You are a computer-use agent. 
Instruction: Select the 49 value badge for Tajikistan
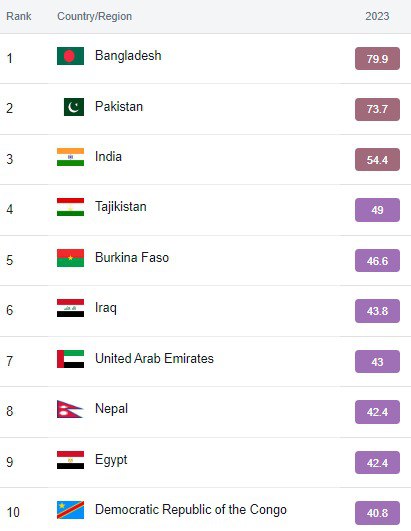click(x=377, y=210)
